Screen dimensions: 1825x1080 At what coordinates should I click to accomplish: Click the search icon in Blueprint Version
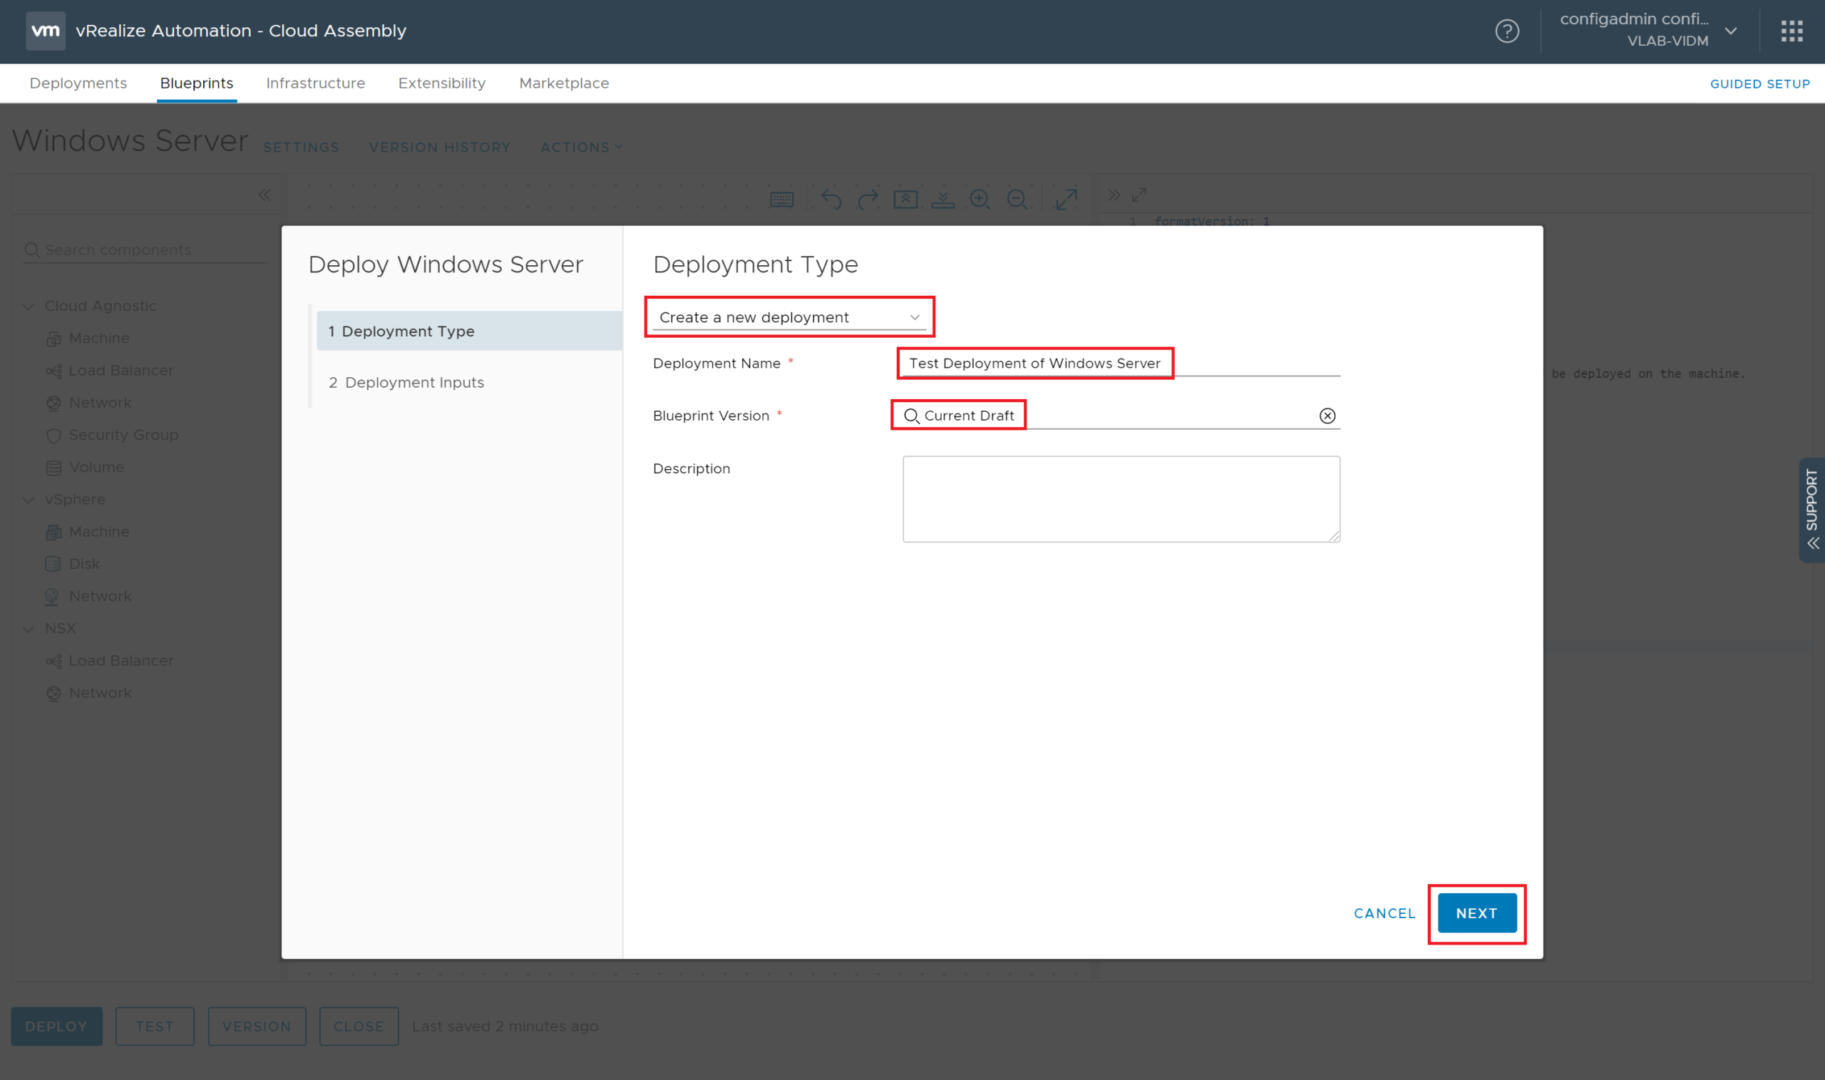click(x=911, y=416)
